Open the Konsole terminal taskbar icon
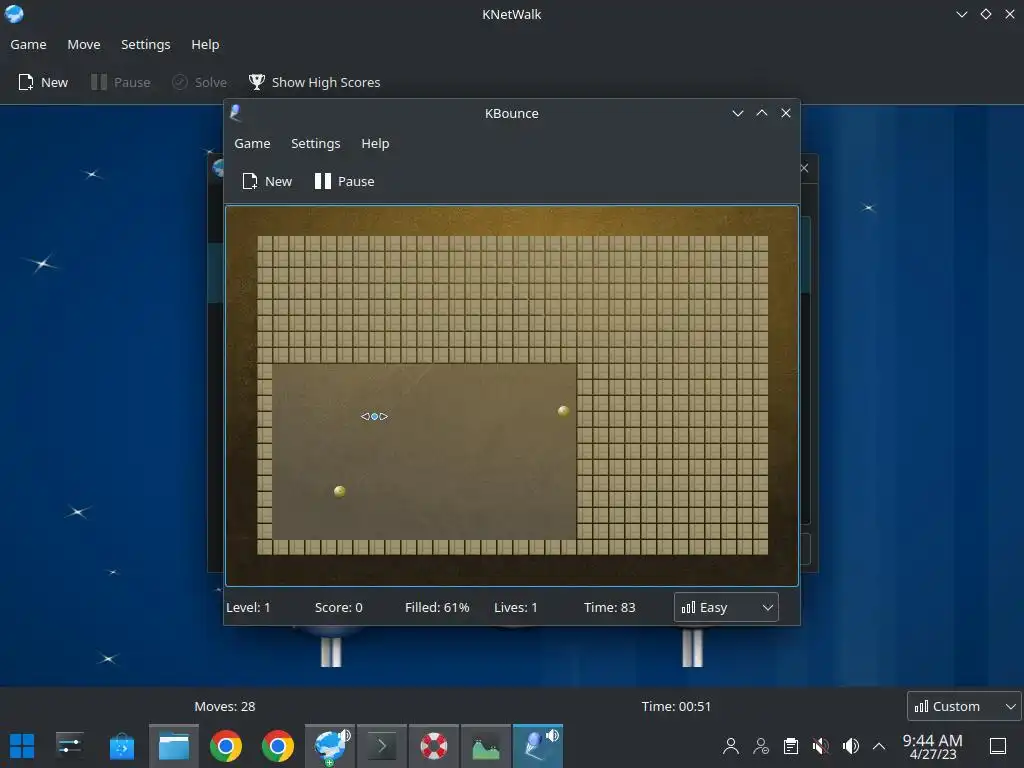 pos(382,746)
